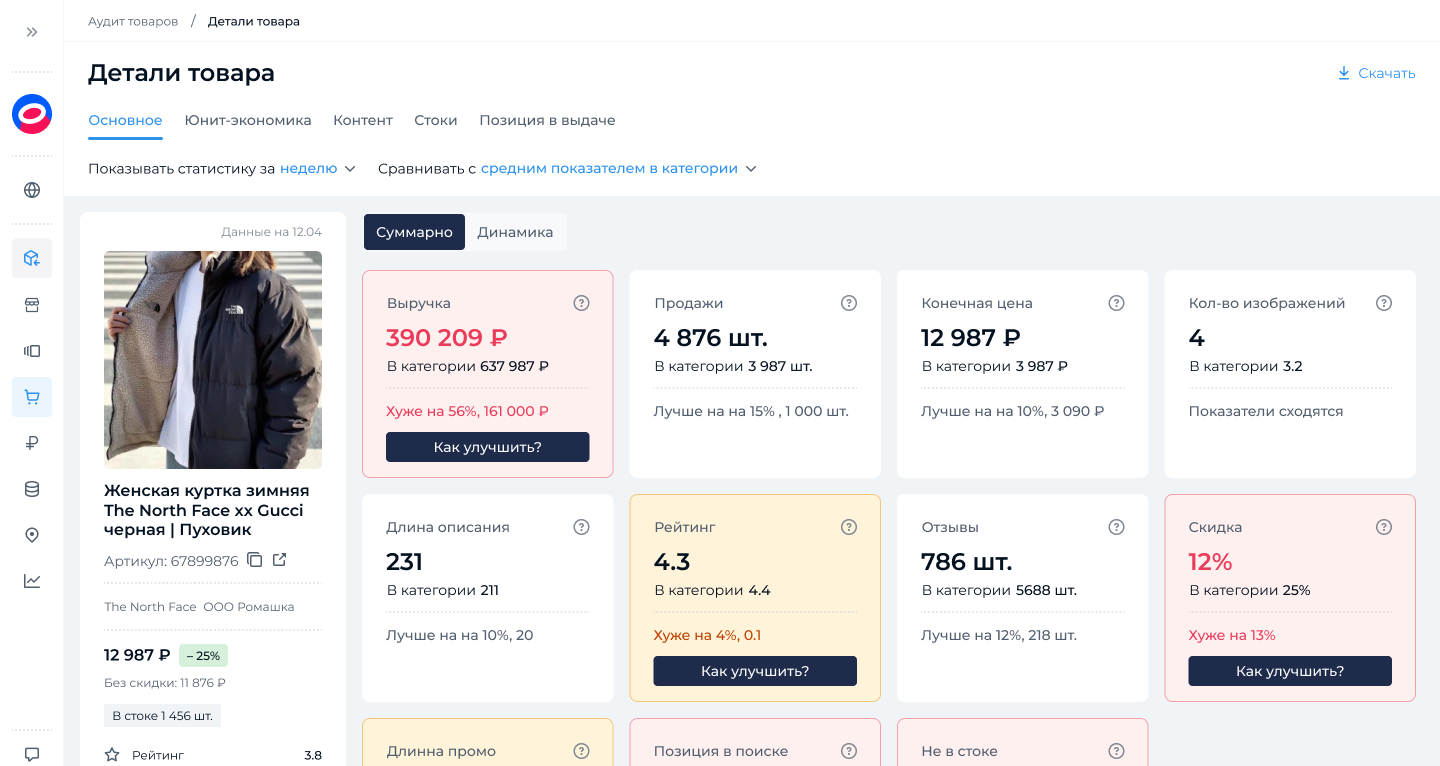Click the help icon on Кол-во изображений card
Viewport: 1440px width, 766px height.
pyautogui.click(x=1384, y=303)
